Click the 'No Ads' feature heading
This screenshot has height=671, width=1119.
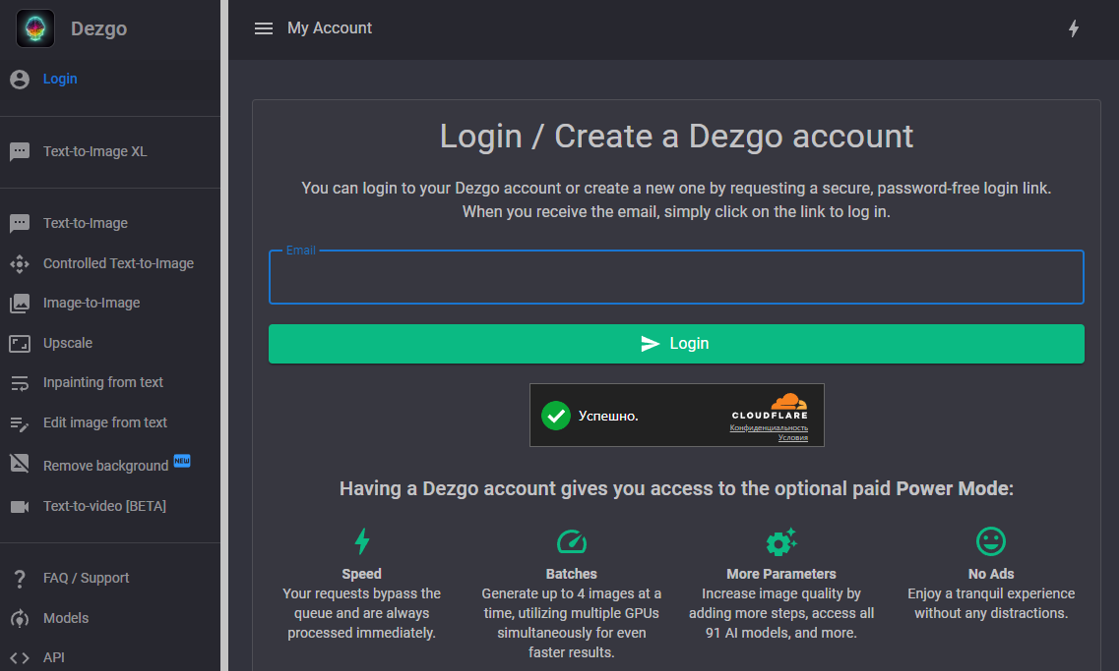[x=991, y=574]
